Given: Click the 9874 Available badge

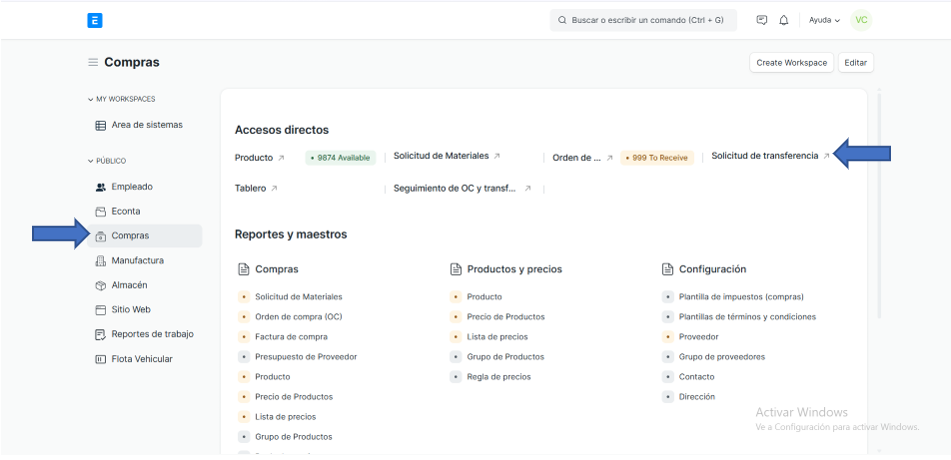Looking at the screenshot, I should 340,158.
